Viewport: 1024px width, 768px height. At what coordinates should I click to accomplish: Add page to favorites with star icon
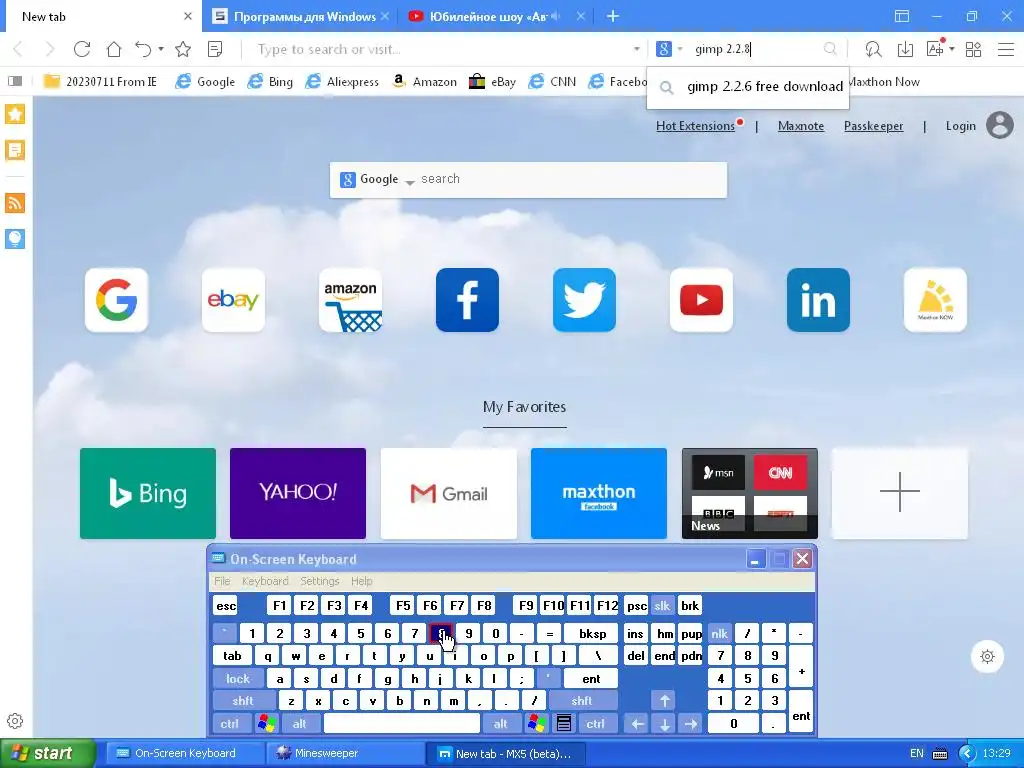[184, 49]
